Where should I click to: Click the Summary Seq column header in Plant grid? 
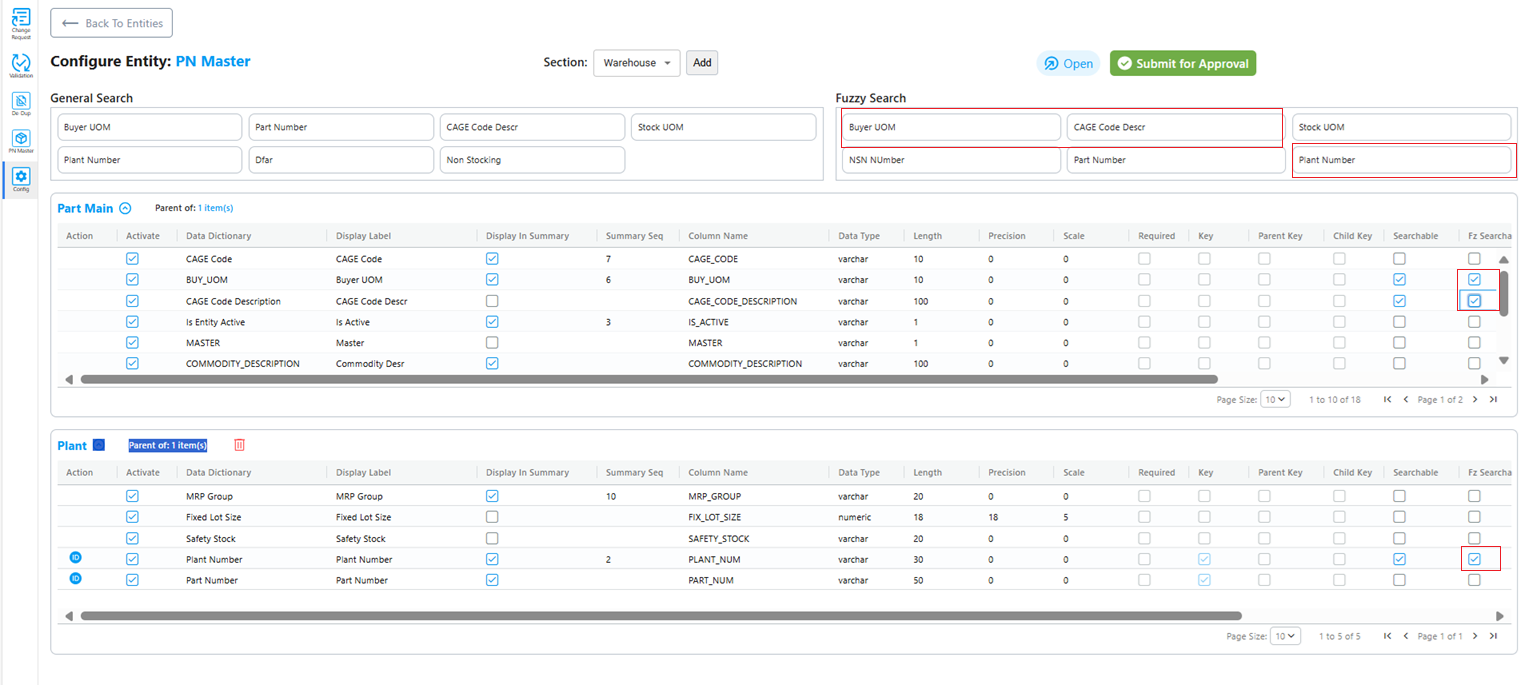tap(634, 473)
